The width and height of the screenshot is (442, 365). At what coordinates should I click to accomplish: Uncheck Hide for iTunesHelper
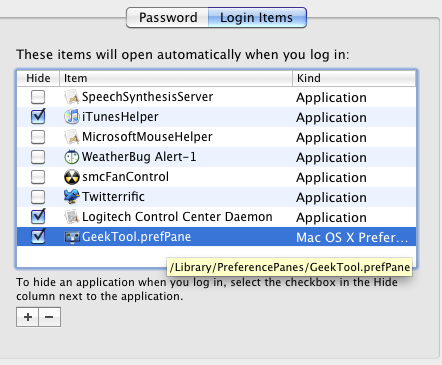(x=38, y=116)
